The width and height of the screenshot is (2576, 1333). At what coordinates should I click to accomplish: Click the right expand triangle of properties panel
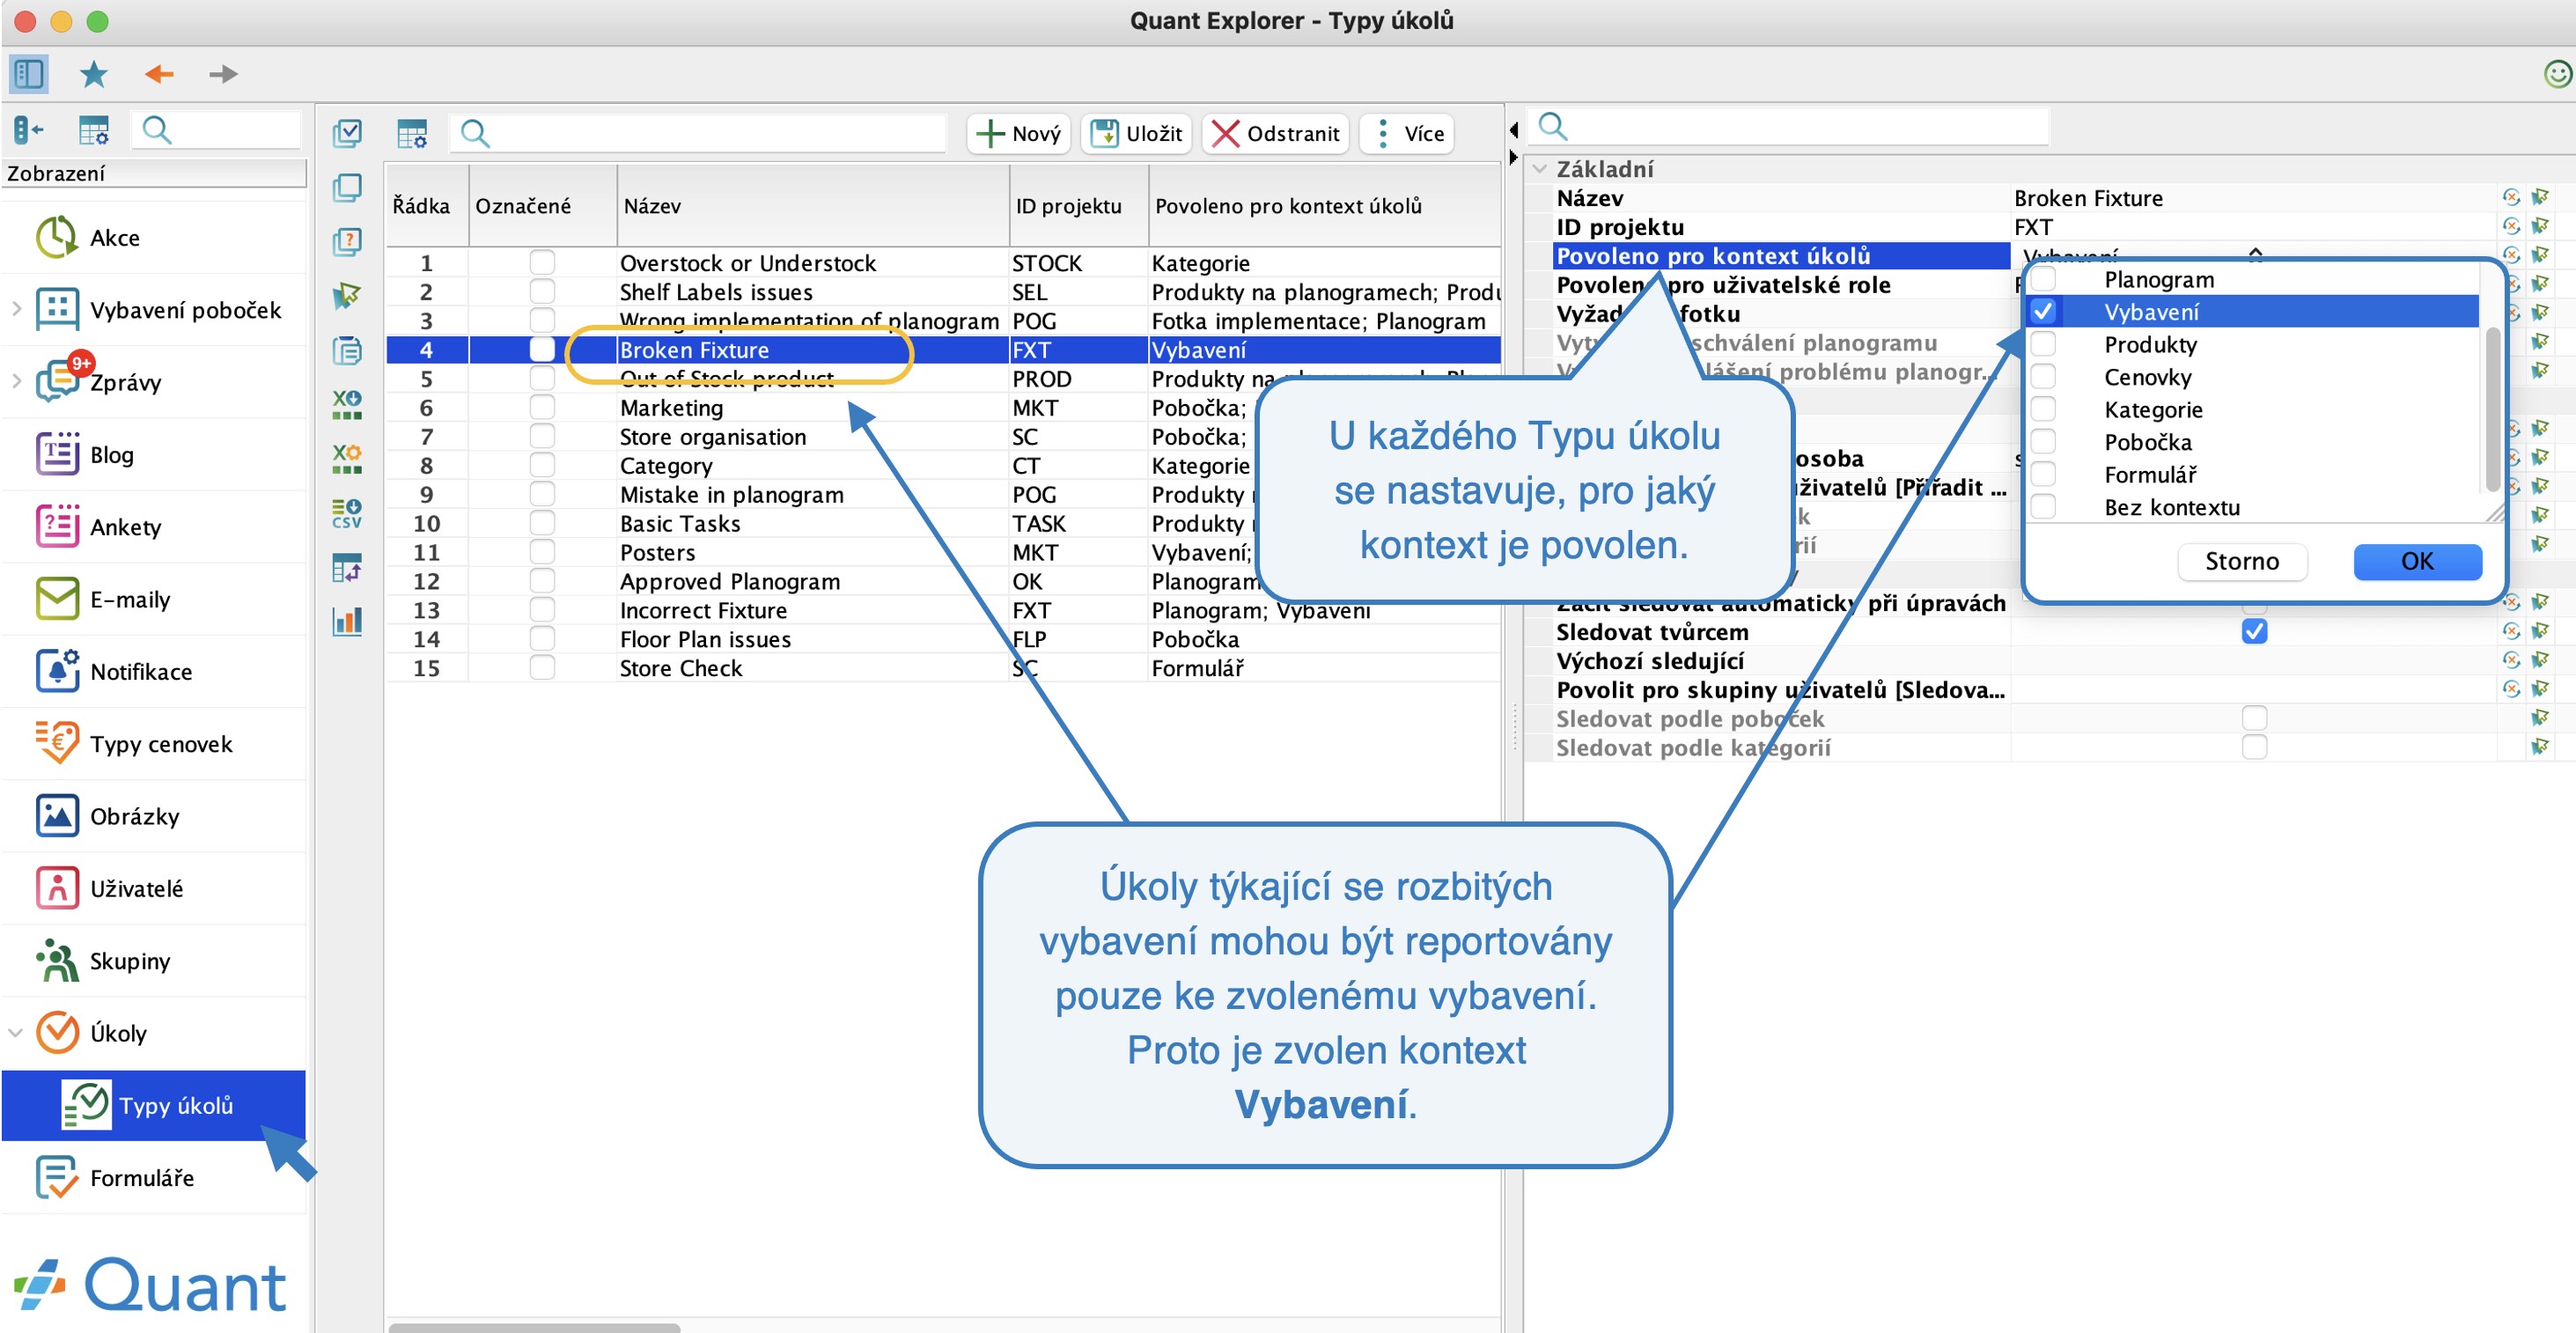[x=1513, y=157]
